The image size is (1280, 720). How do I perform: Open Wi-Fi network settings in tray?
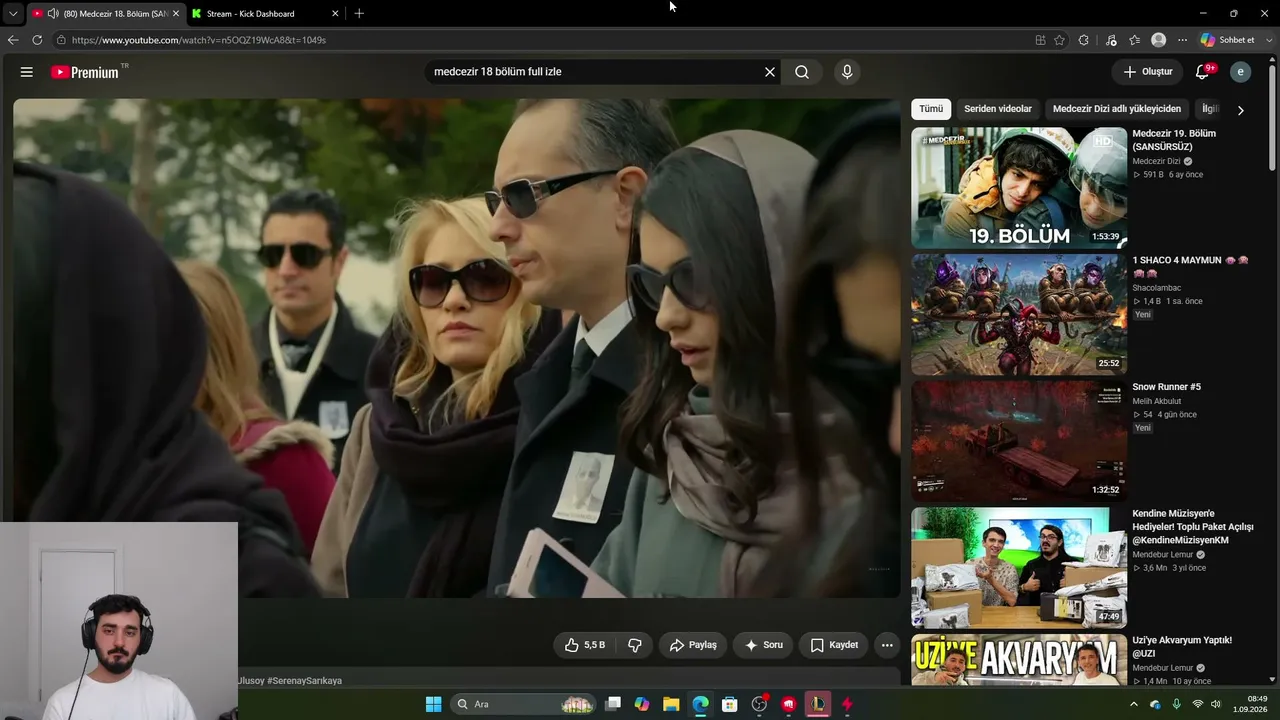coord(1197,704)
